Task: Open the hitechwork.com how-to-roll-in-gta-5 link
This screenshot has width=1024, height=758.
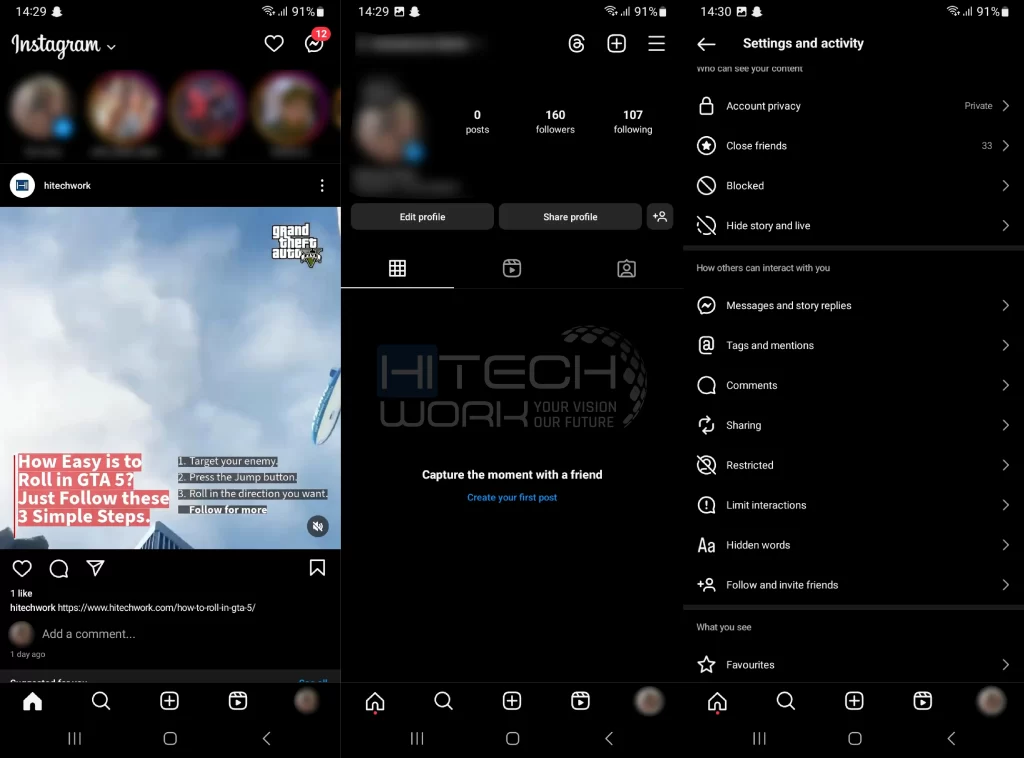Action: (x=156, y=608)
